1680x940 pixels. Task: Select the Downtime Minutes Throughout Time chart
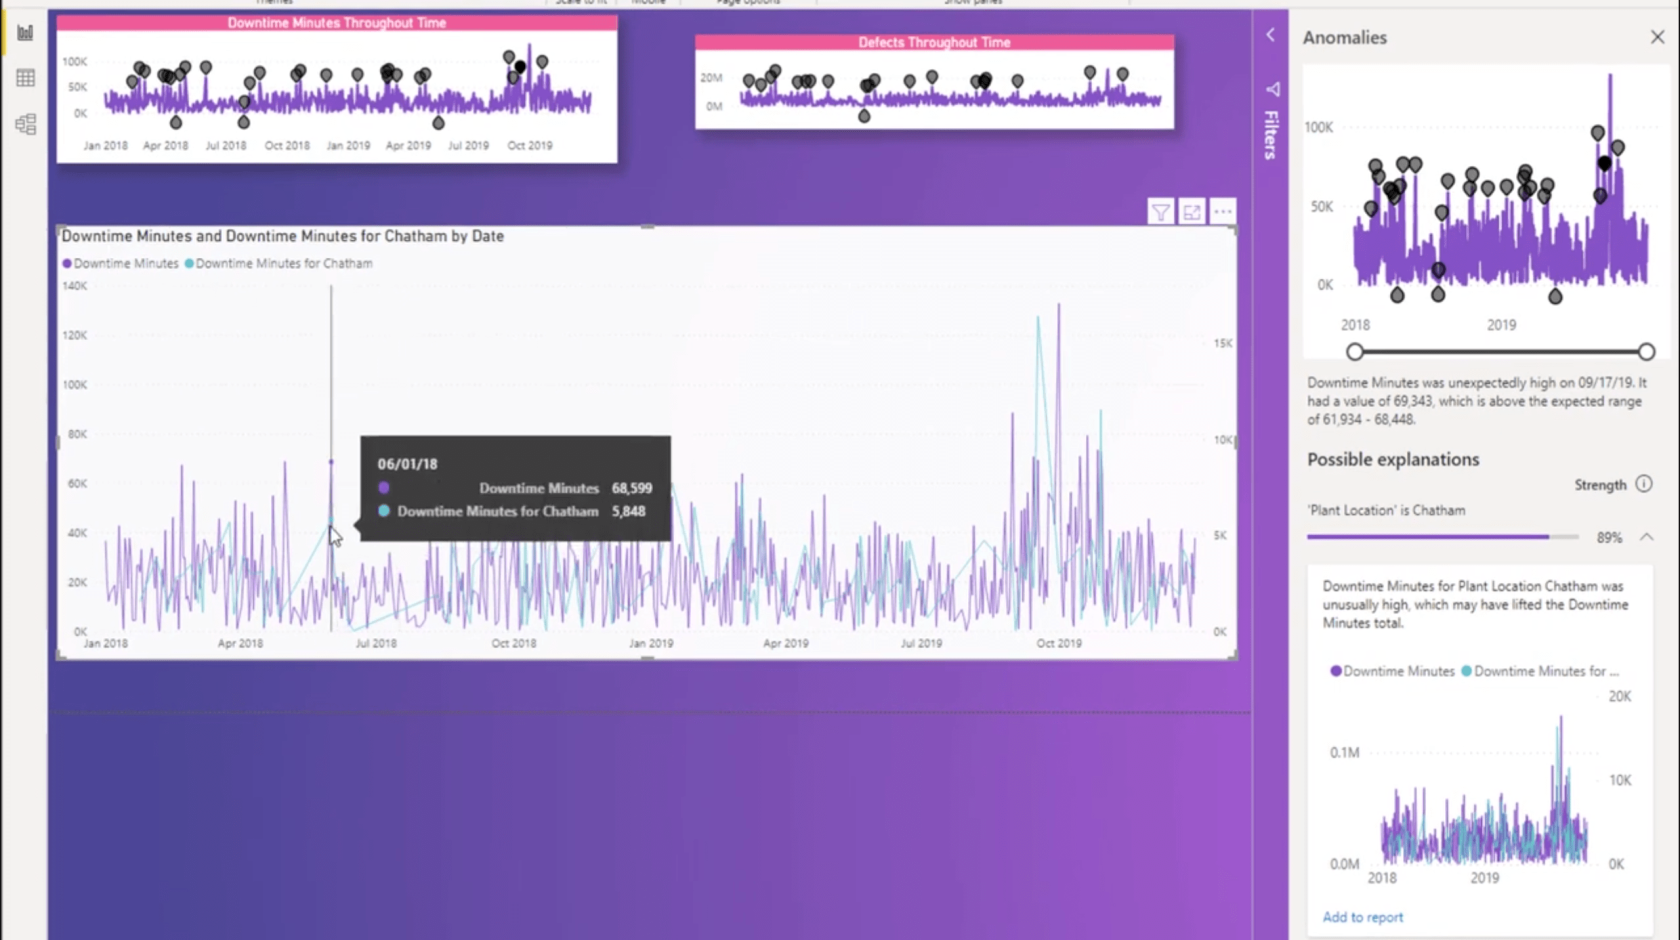point(337,89)
